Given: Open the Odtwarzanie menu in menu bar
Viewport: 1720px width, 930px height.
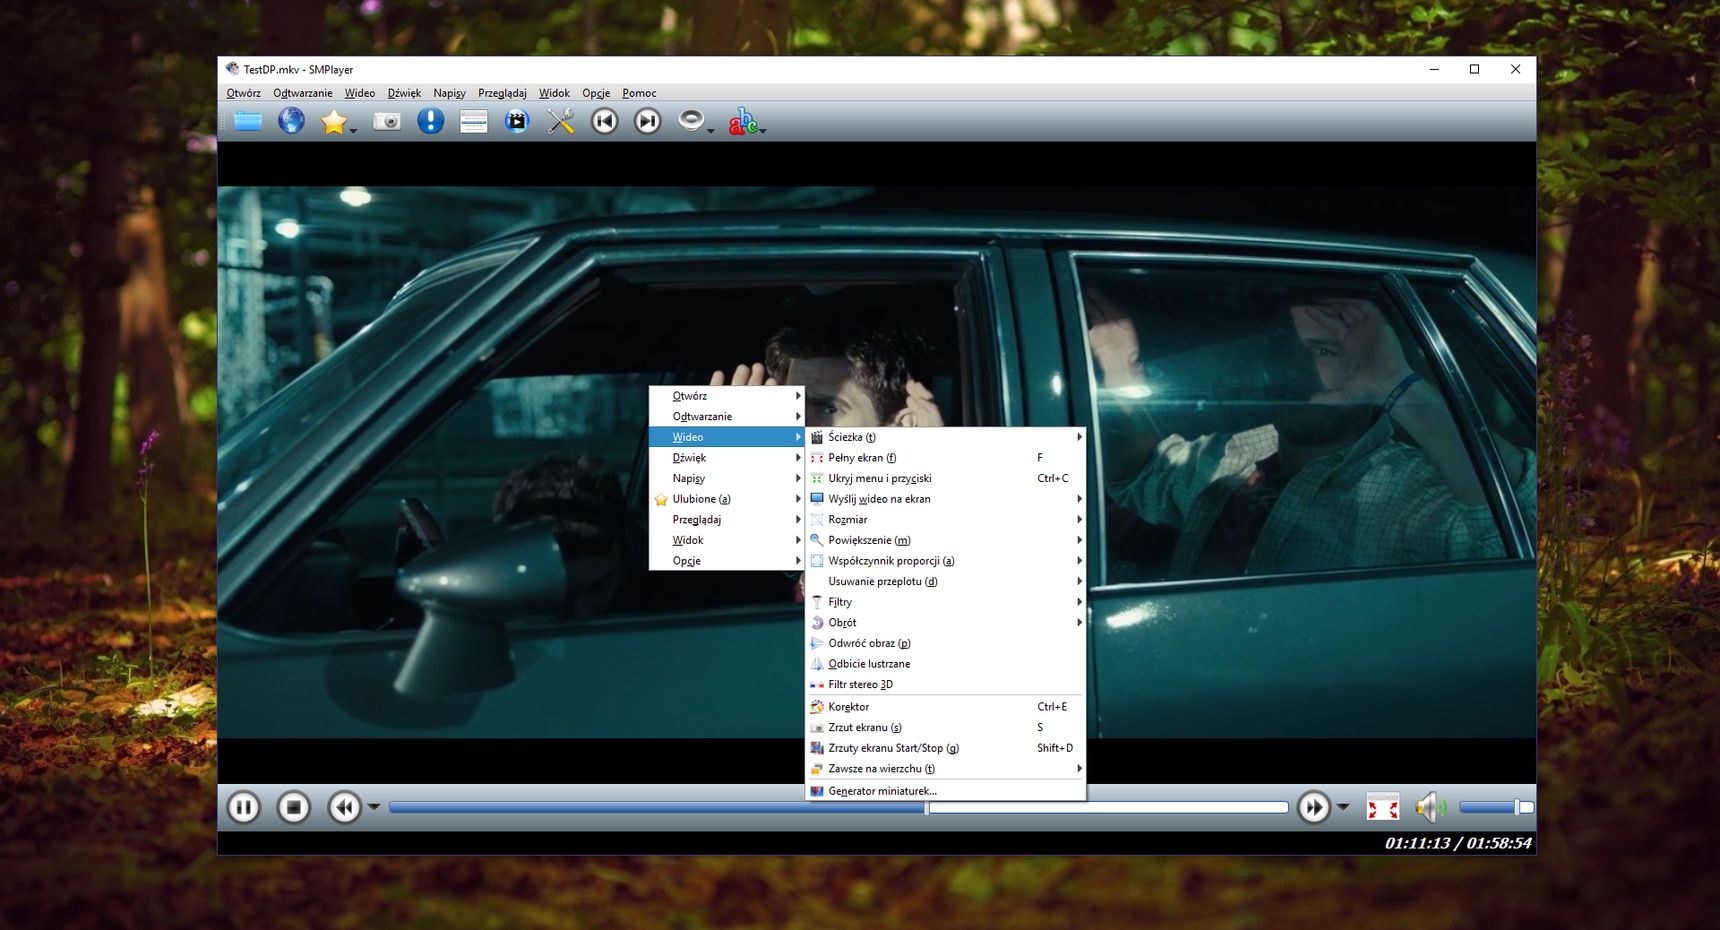Looking at the screenshot, I should tap(303, 93).
